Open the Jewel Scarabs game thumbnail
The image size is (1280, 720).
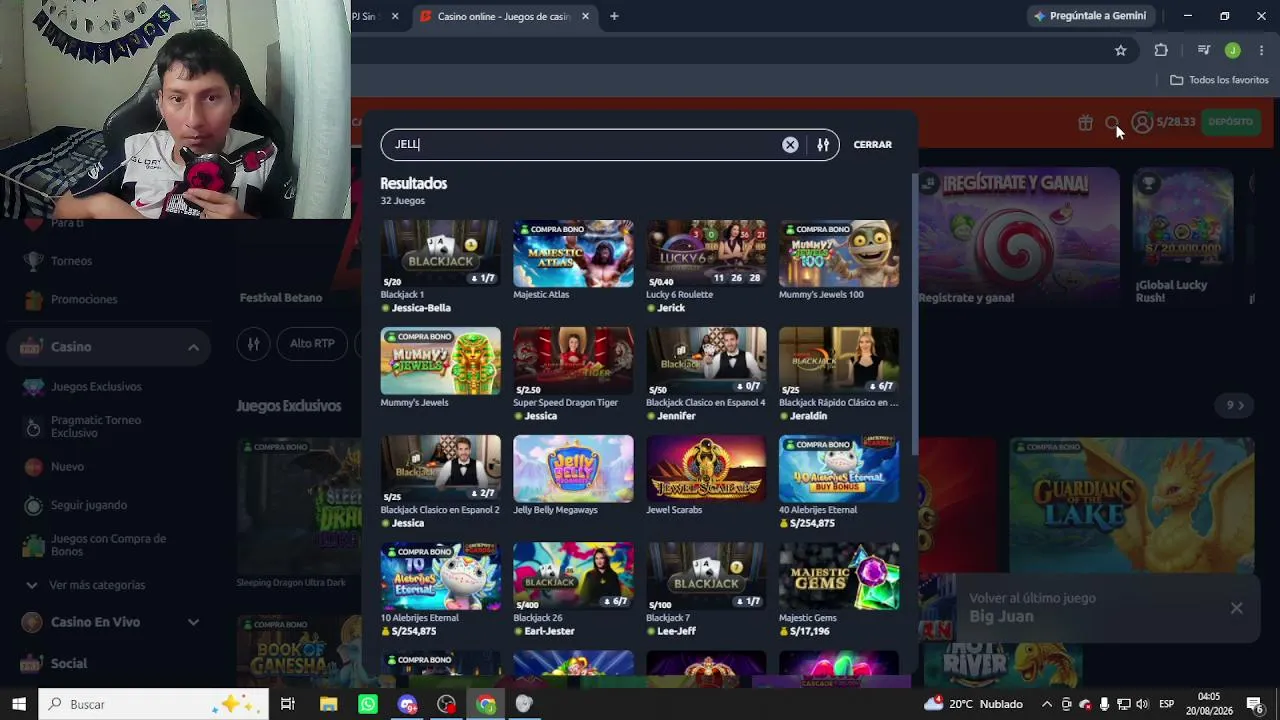pos(706,469)
